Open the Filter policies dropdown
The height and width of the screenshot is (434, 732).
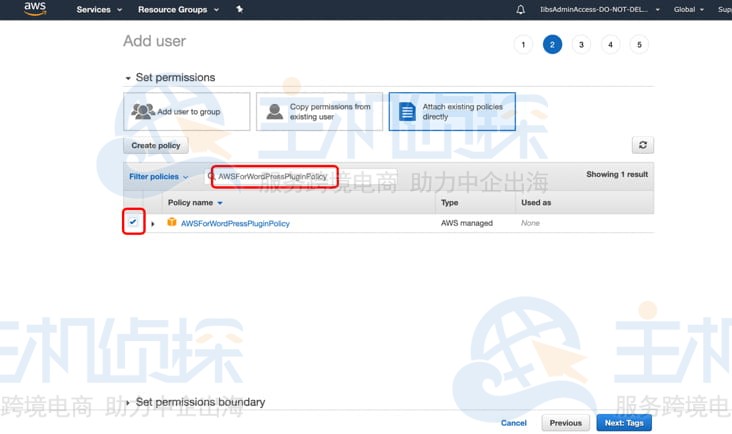click(158, 177)
